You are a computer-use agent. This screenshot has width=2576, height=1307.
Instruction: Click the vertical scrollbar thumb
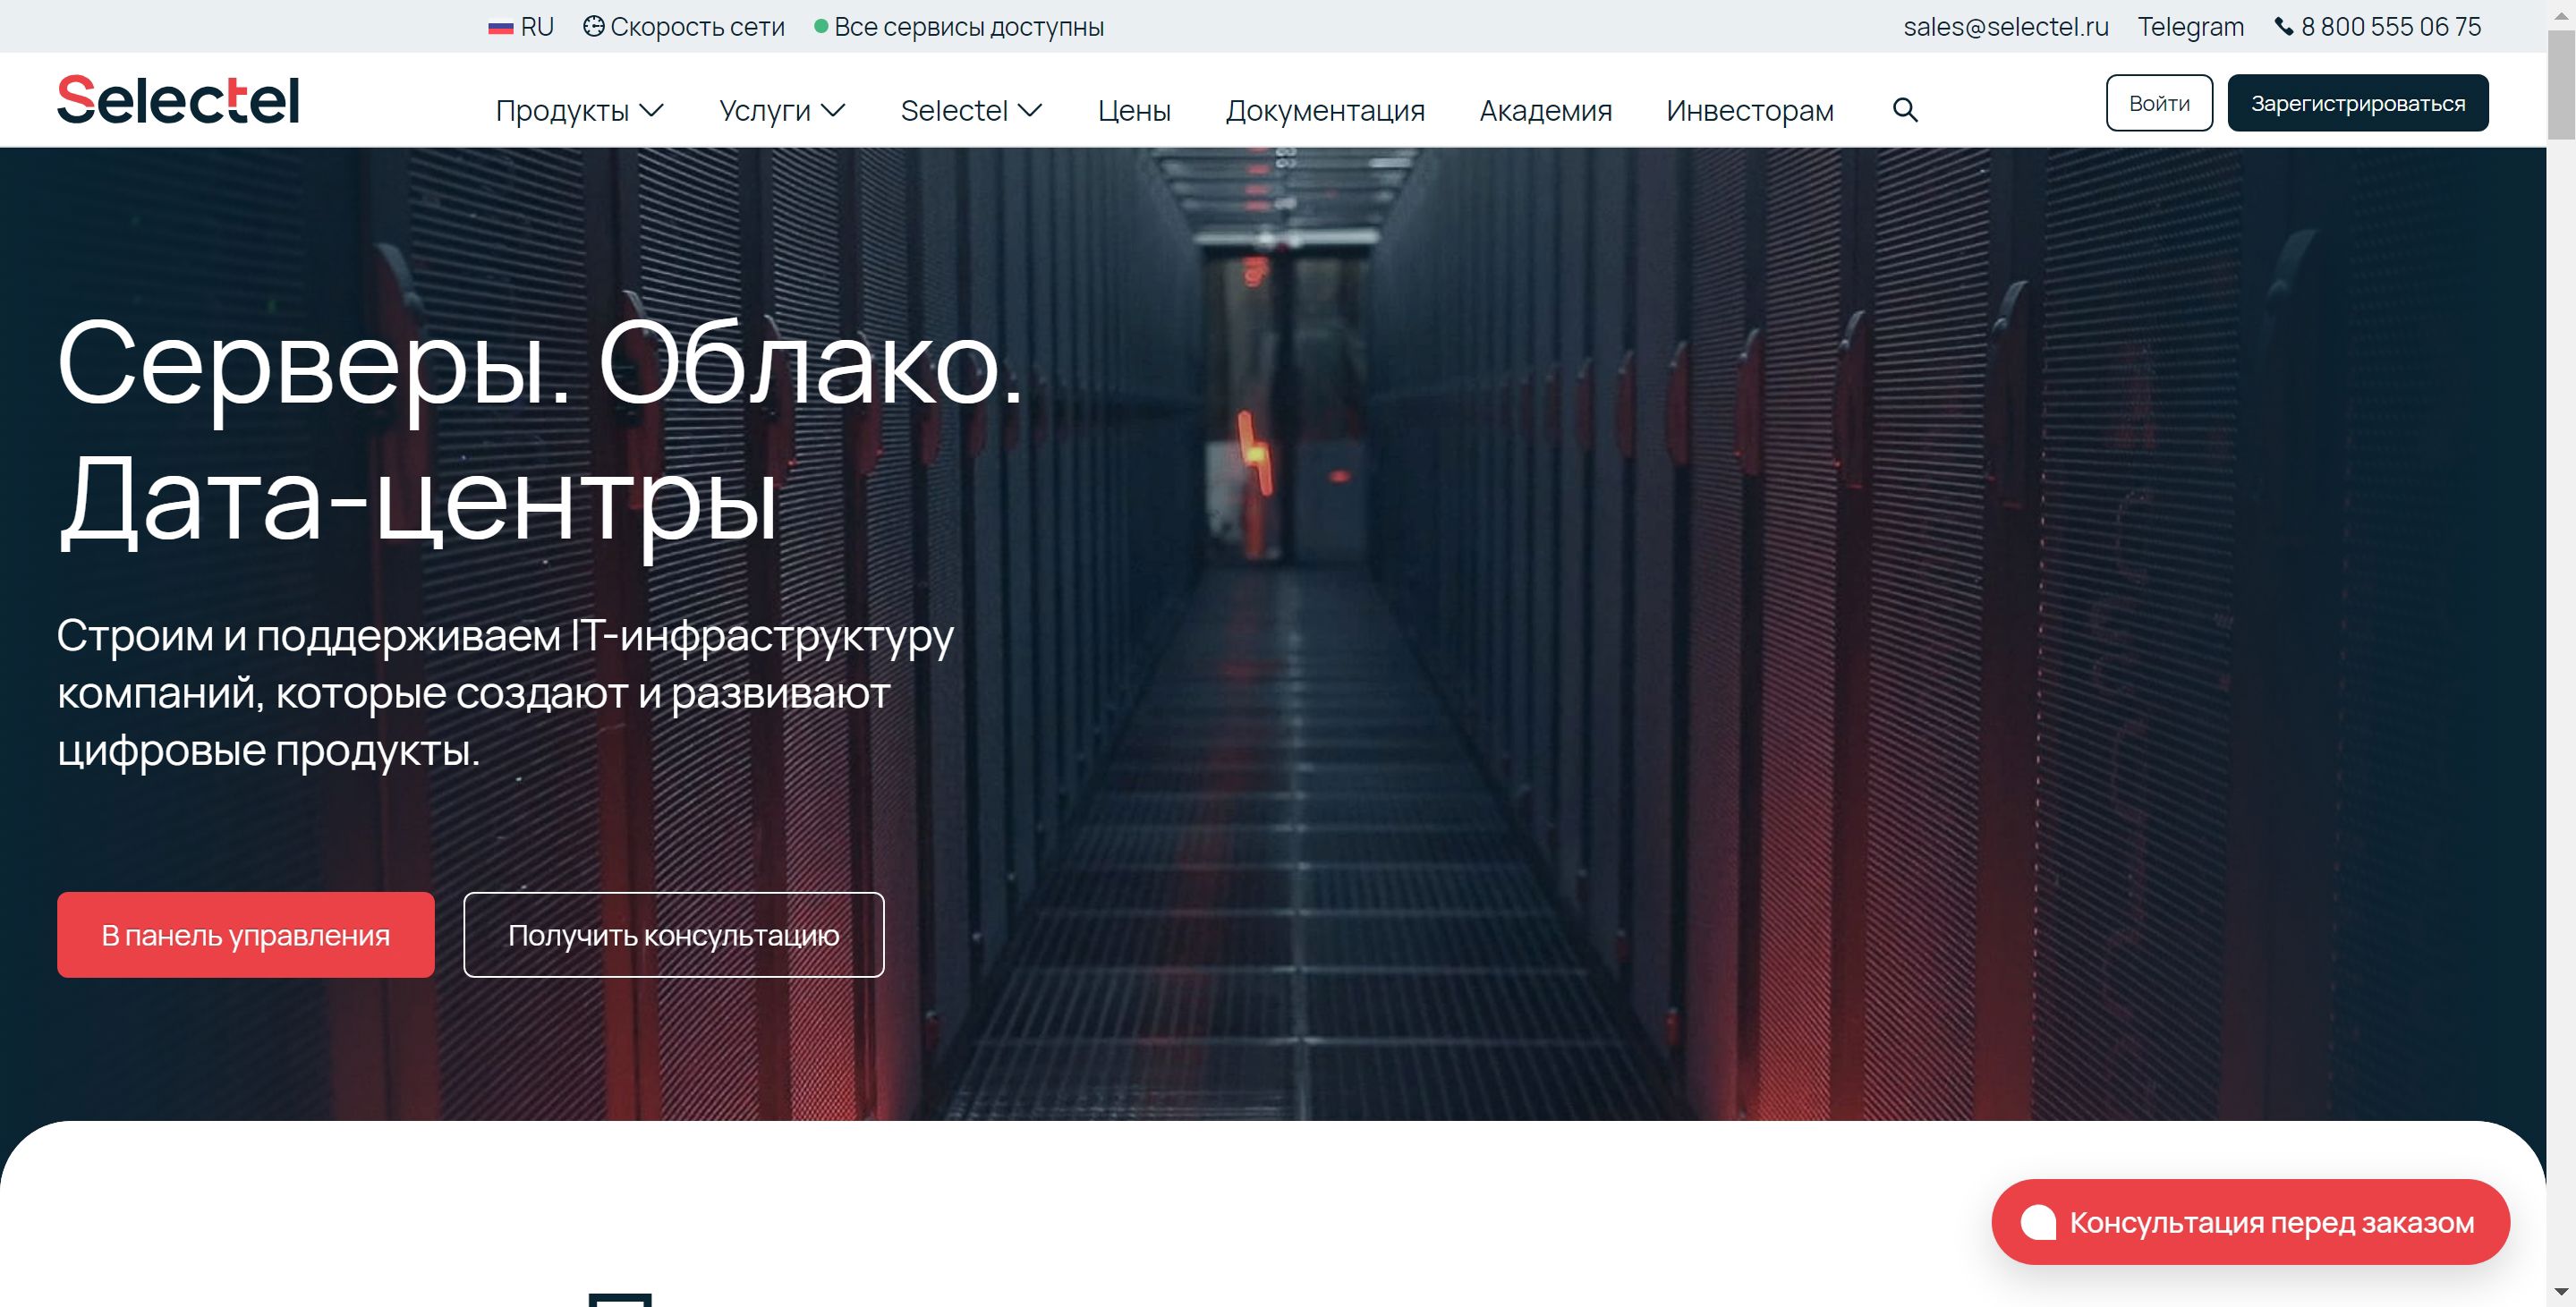[2560, 85]
